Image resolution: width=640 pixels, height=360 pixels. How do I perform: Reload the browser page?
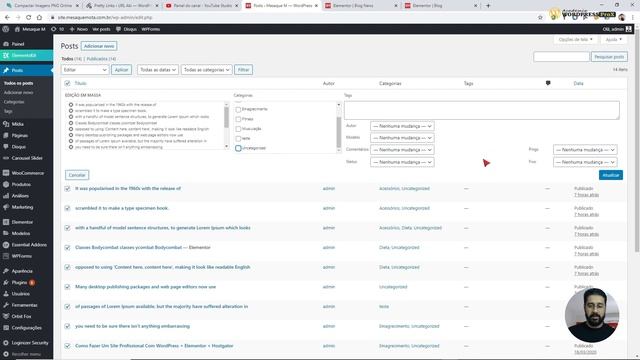coord(28,18)
